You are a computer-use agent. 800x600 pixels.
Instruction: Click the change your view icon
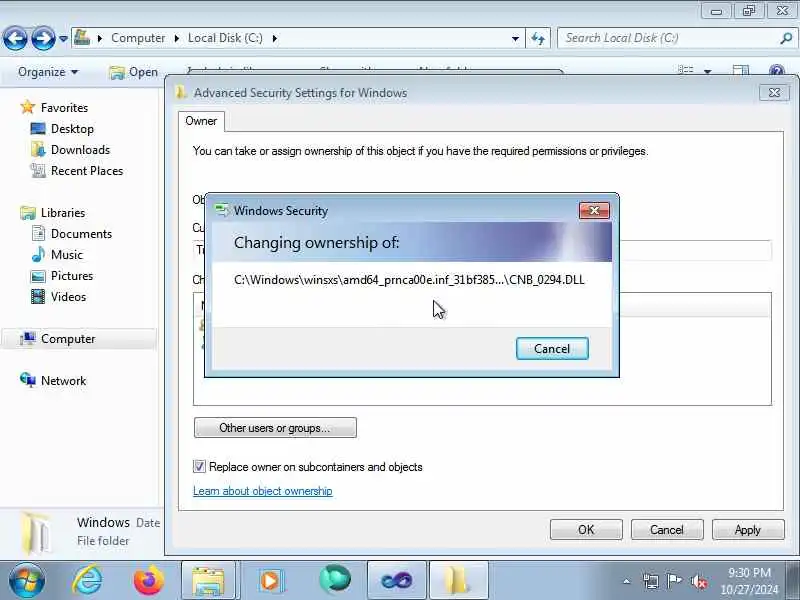686,70
